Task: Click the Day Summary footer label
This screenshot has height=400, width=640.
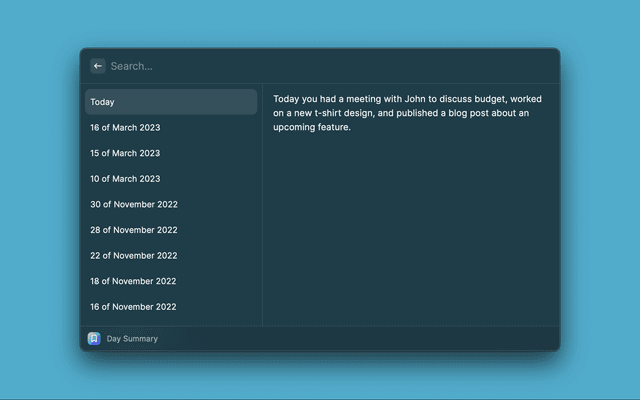Action: (132, 339)
